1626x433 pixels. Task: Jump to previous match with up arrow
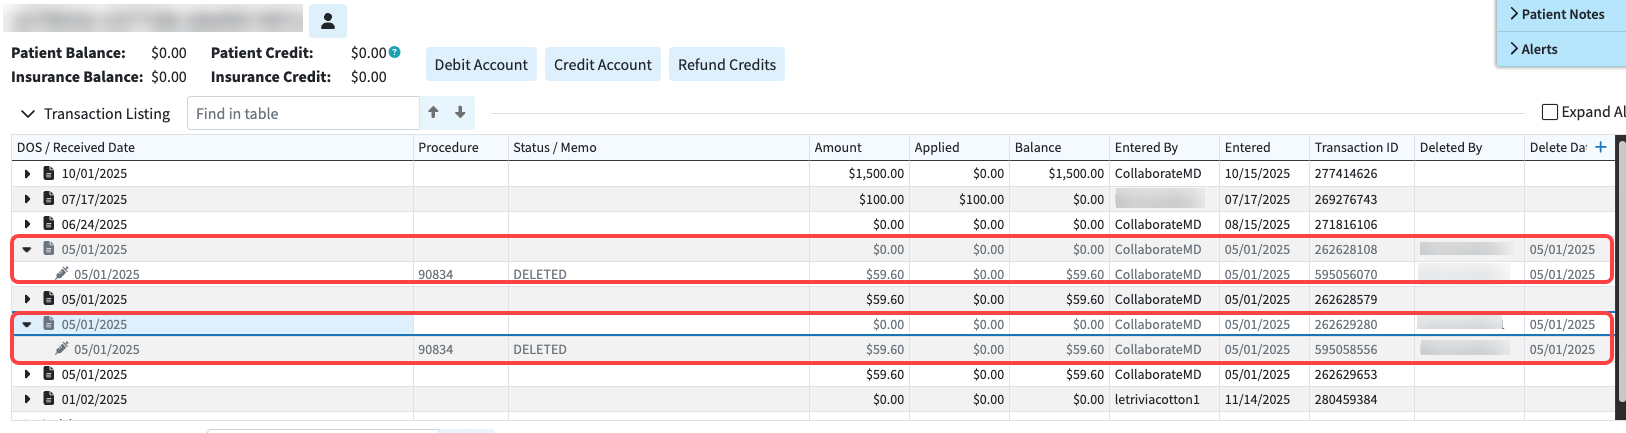[433, 113]
